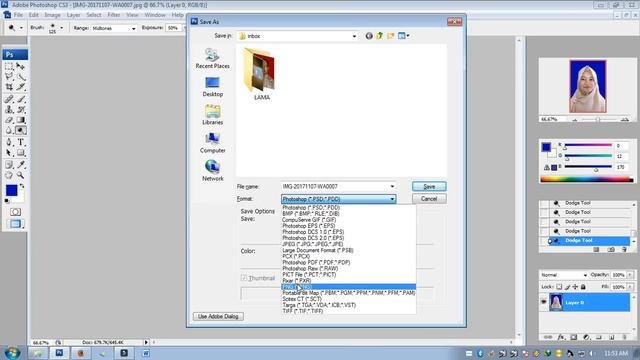Open the File name dropdown arrow

pos(392,187)
